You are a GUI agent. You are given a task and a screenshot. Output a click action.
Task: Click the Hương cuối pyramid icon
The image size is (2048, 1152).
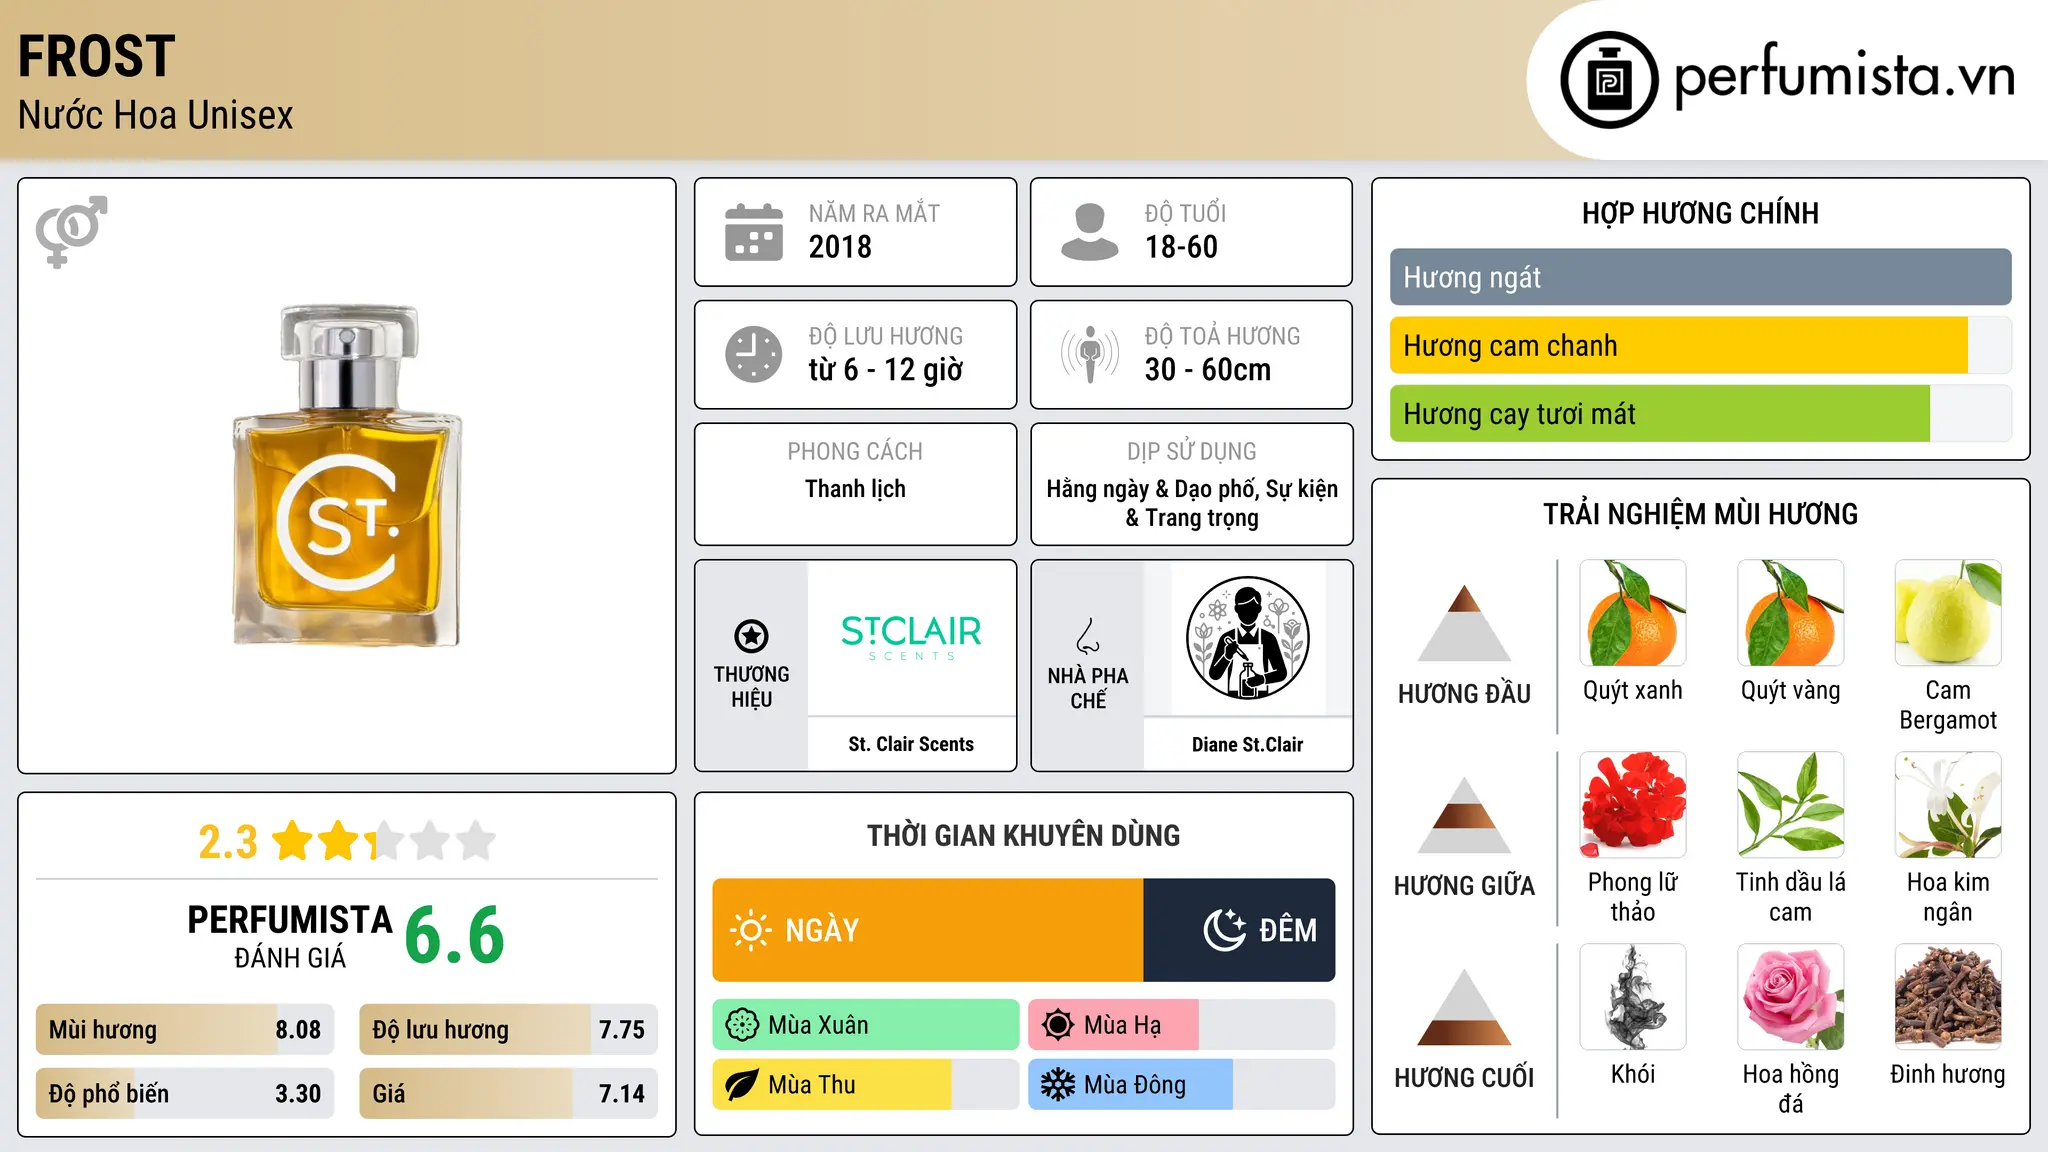click(1464, 1007)
